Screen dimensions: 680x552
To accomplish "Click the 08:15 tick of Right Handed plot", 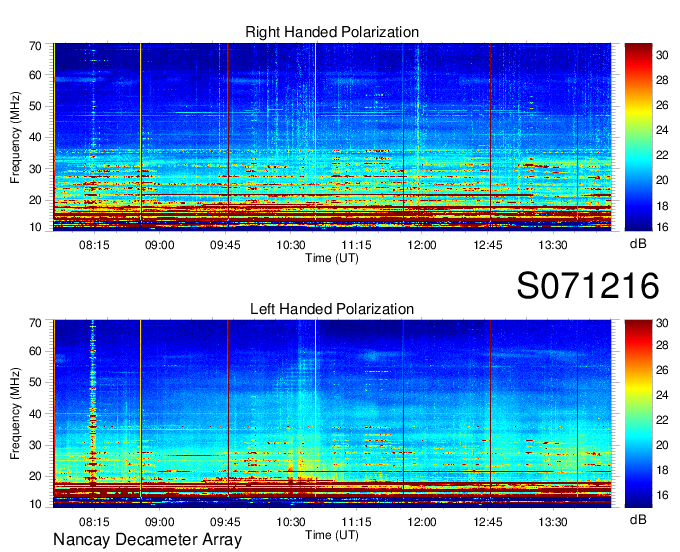I will [x=94, y=245].
